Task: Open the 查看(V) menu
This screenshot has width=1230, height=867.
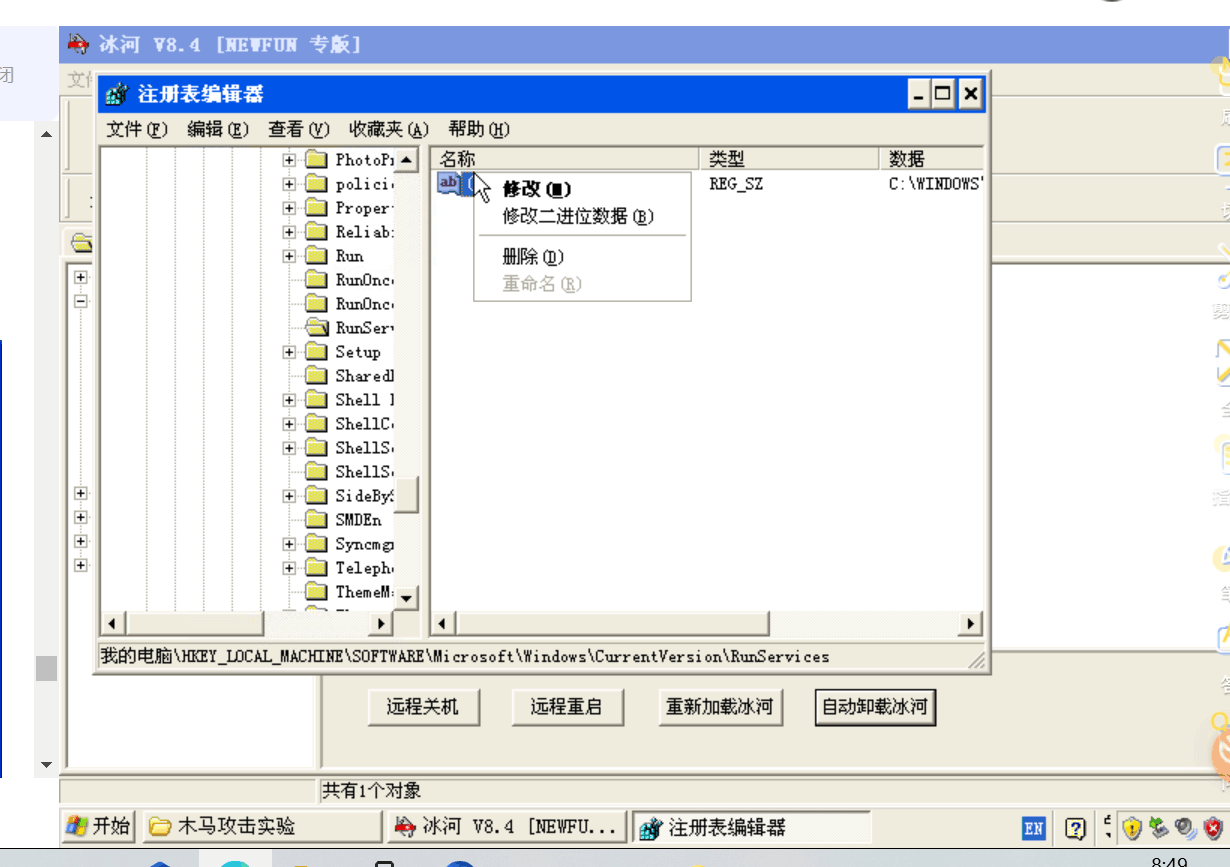Action: point(298,129)
